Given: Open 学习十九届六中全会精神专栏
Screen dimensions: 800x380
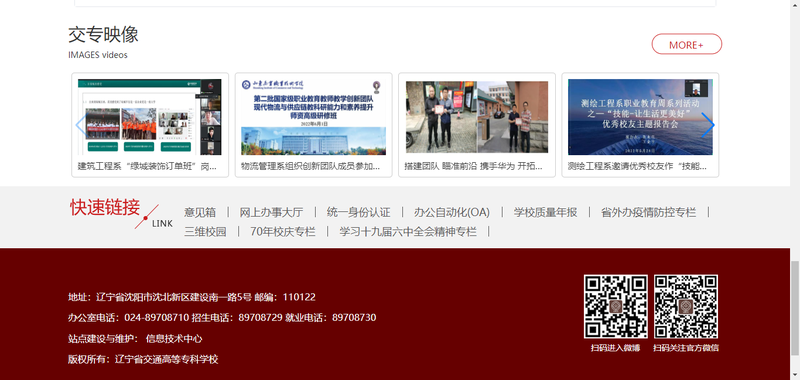Looking at the screenshot, I should point(408,232).
